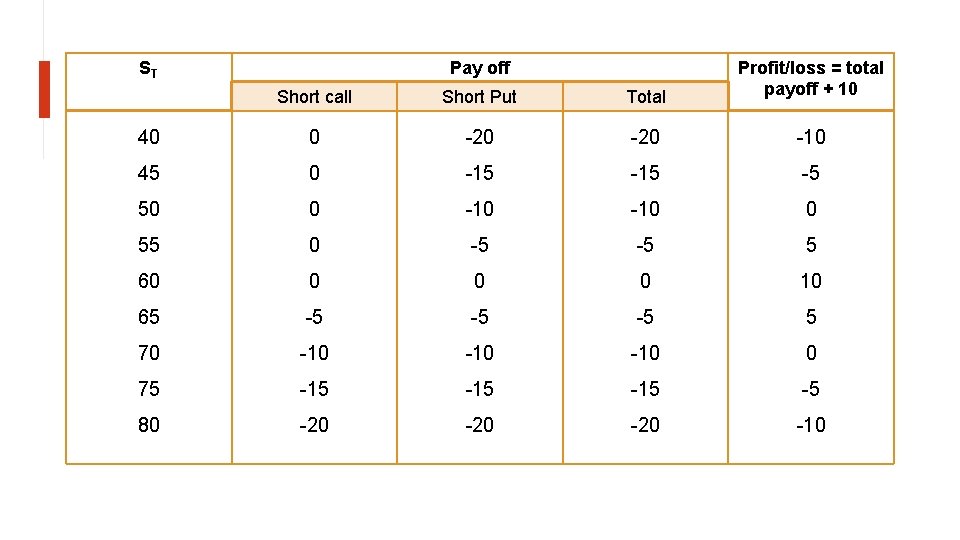Click Total value in the 80 row
Viewport: 960px width, 540px height.
[645, 425]
